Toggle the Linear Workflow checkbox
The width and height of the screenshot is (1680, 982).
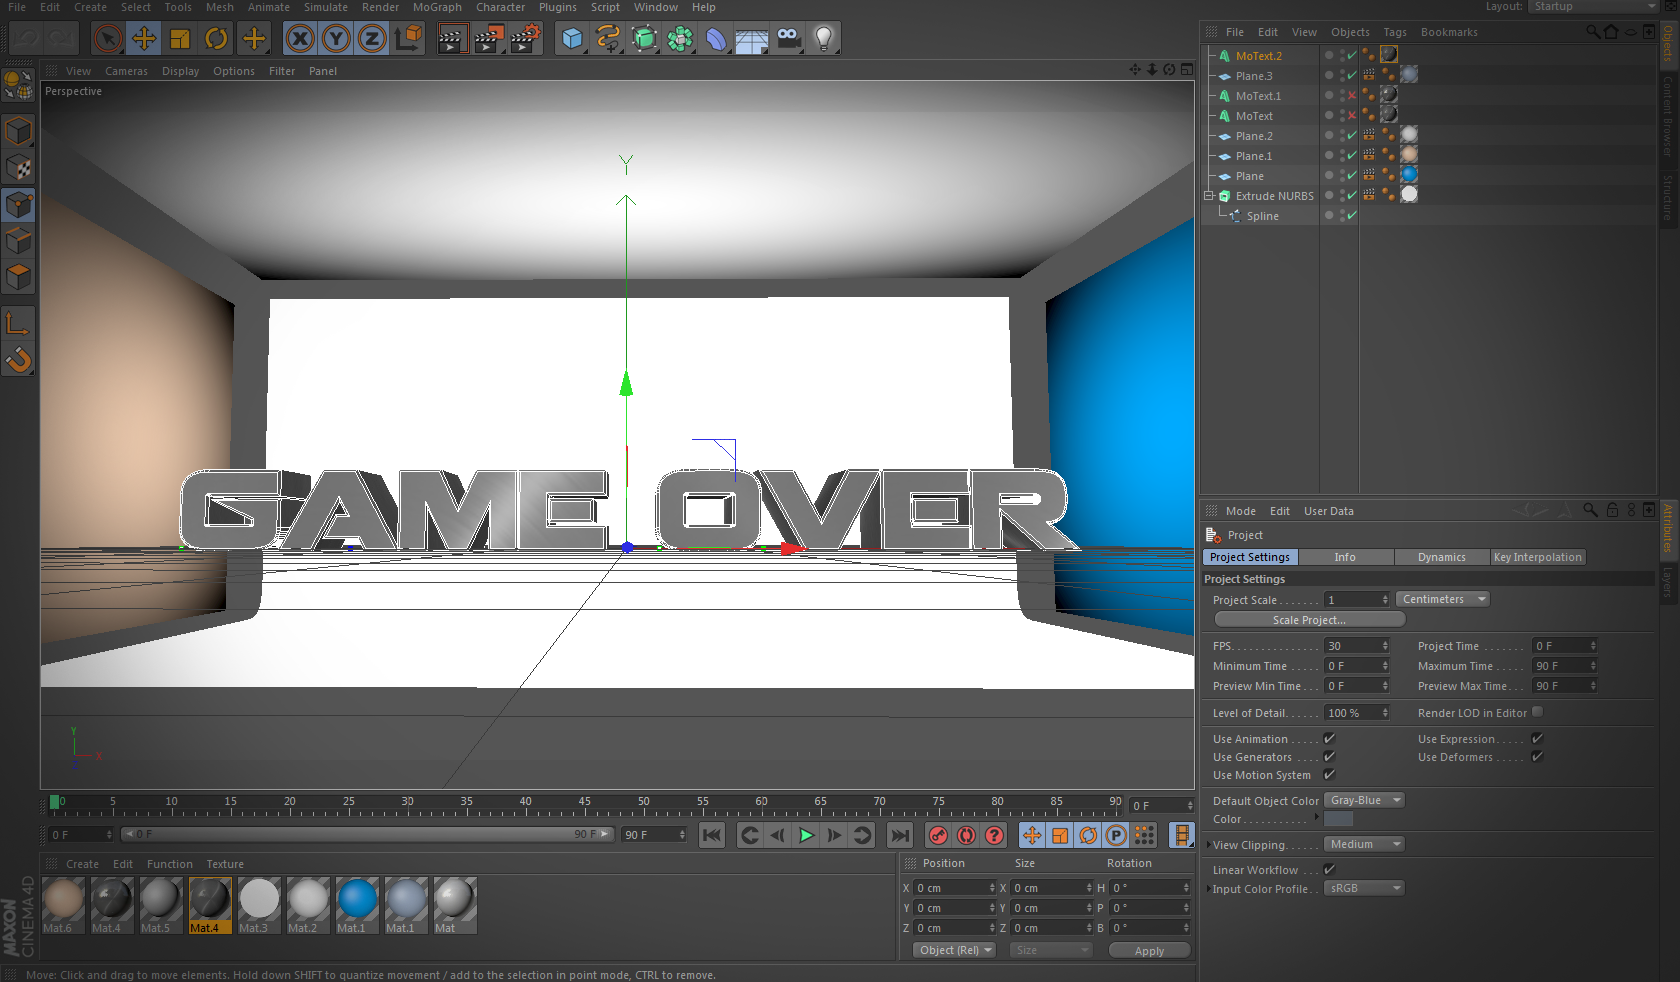pyautogui.click(x=1329, y=869)
